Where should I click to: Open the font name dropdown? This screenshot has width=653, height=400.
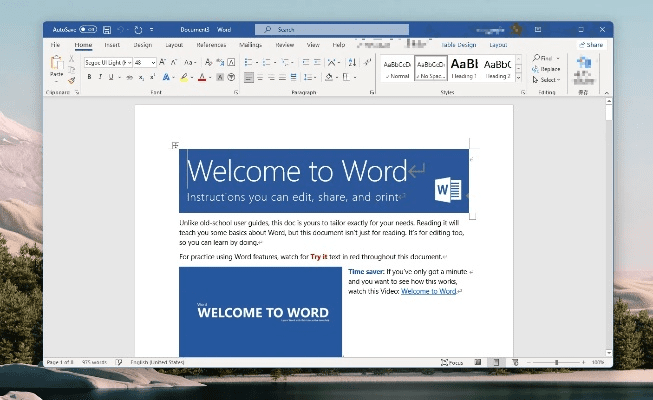pyautogui.click(x=129, y=62)
